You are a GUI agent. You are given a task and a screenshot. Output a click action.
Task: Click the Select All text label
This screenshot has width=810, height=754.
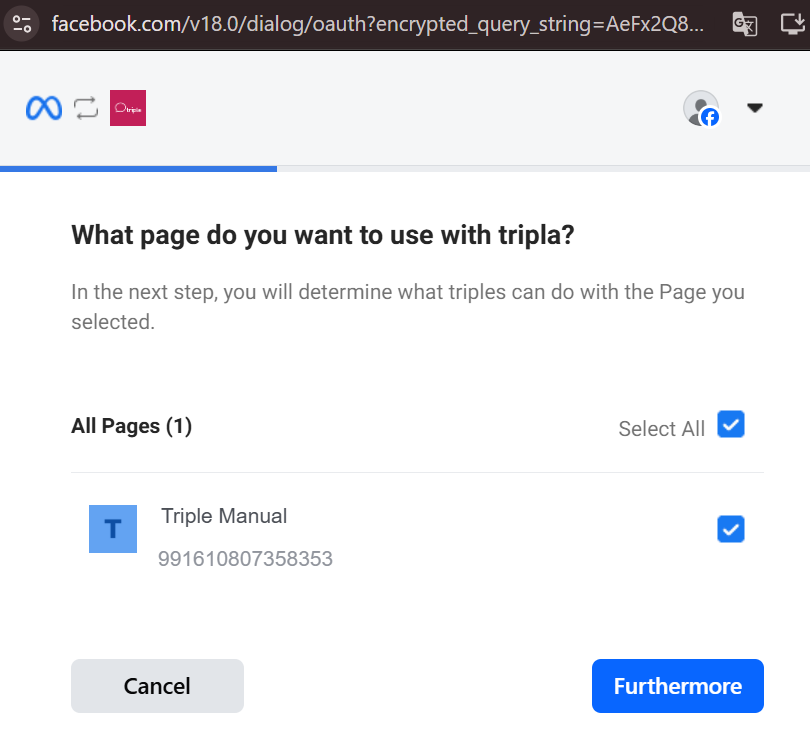pyautogui.click(x=661, y=429)
